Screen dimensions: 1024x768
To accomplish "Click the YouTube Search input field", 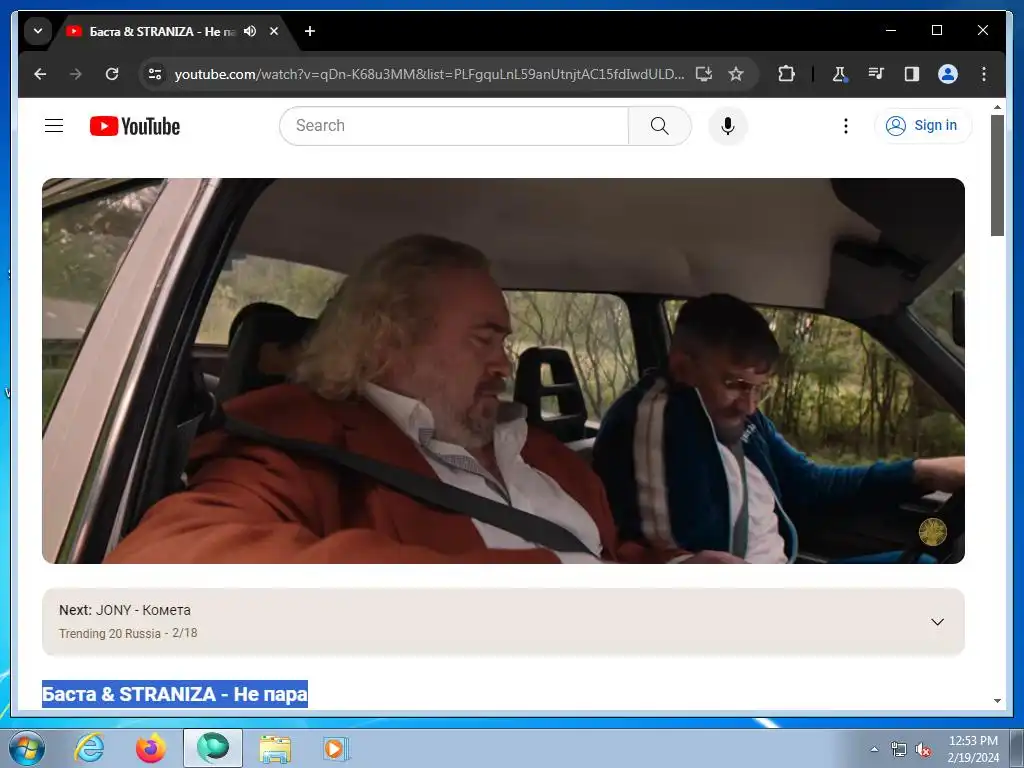I will point(454,125).
